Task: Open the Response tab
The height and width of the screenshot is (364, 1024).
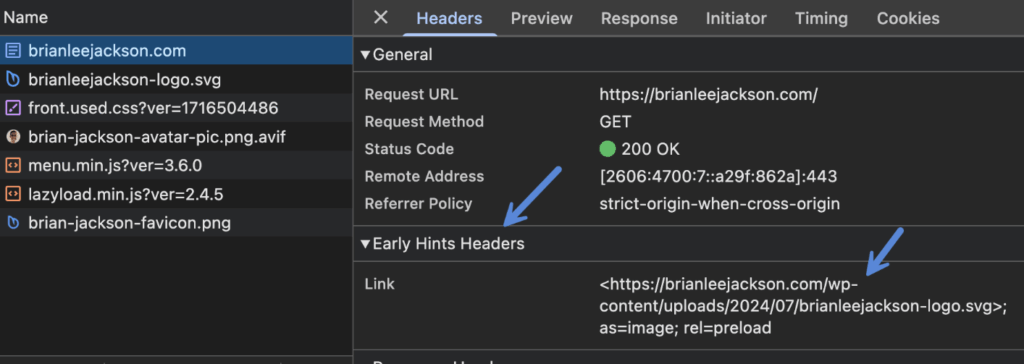Action: click(639, 19)
